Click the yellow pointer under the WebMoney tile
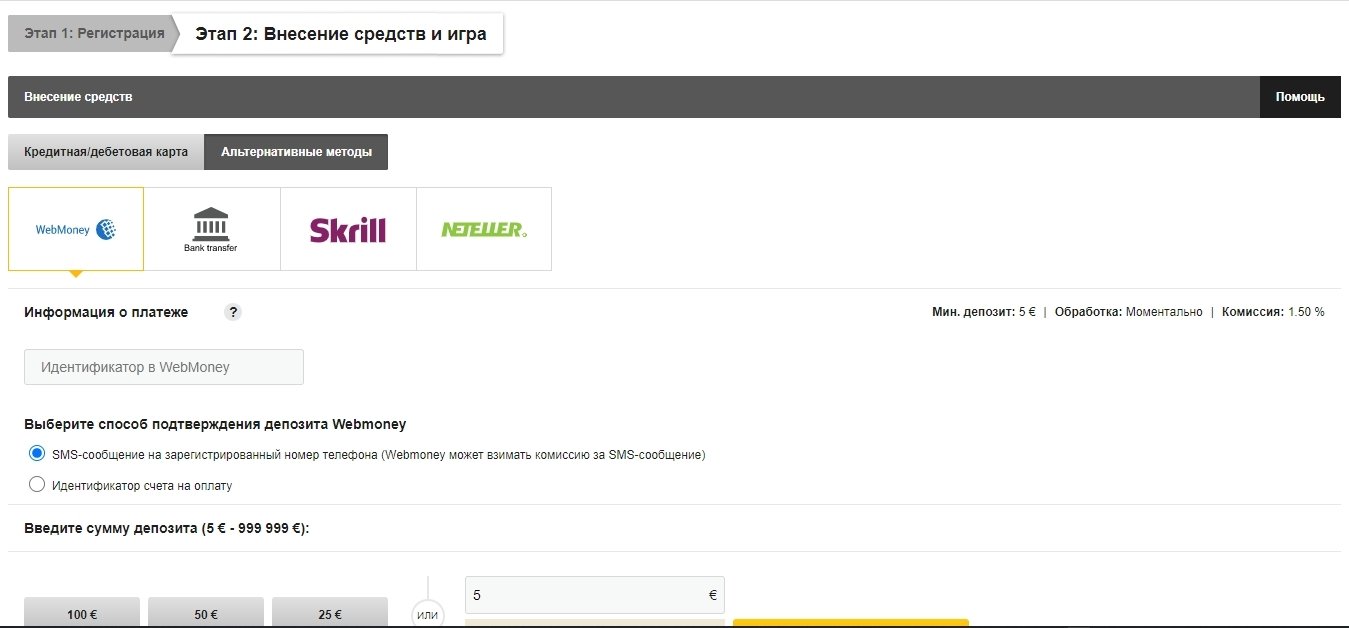This screenshot has width=1349, height=628. [x=76, y=274]
